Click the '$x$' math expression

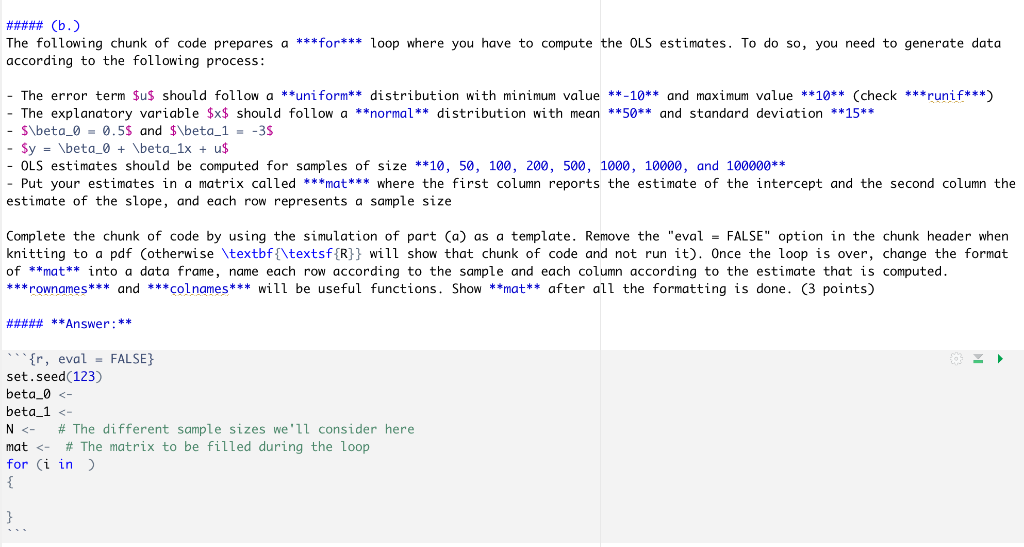(x=217, y=113)
